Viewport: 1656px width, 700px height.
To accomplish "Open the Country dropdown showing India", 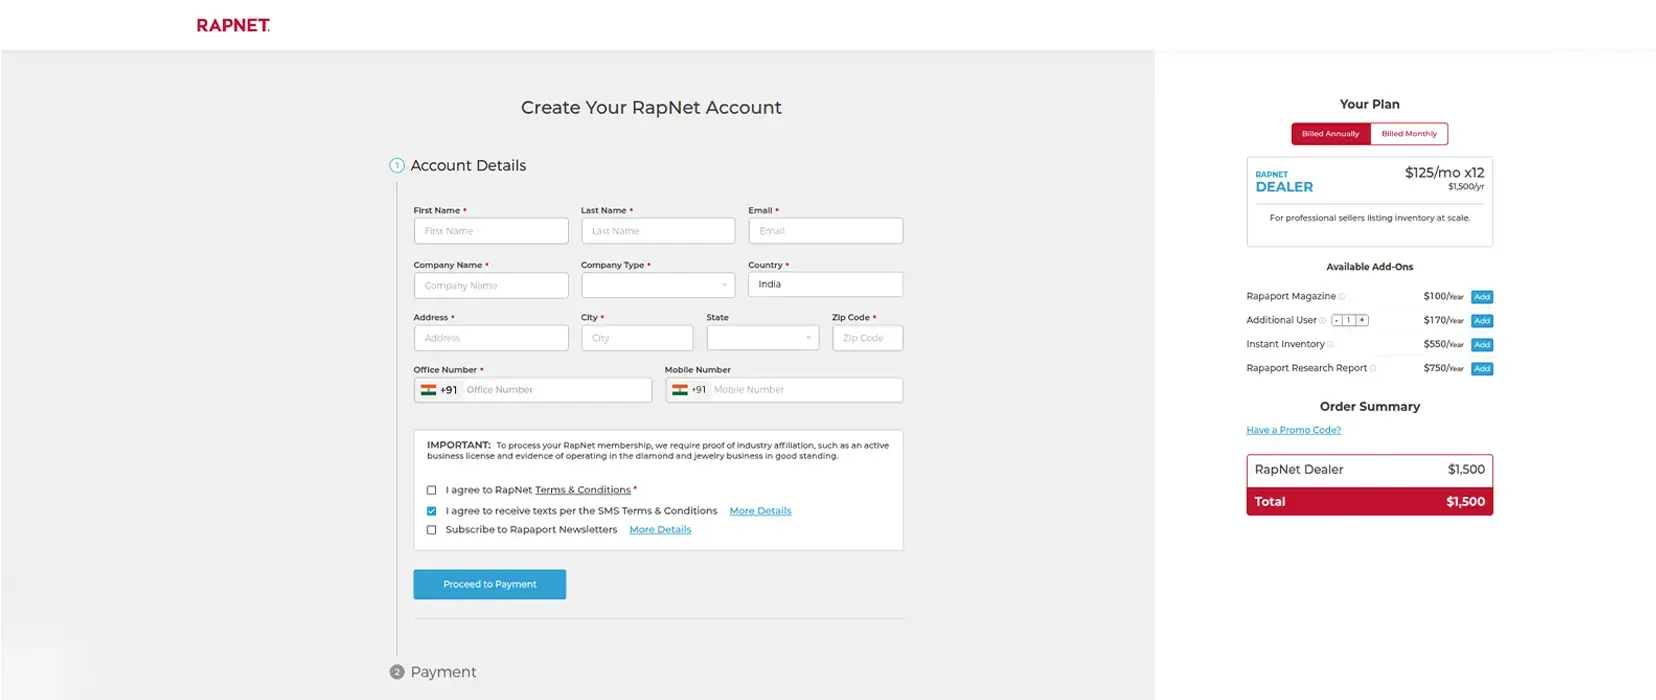I will click(x=825, y=285).
